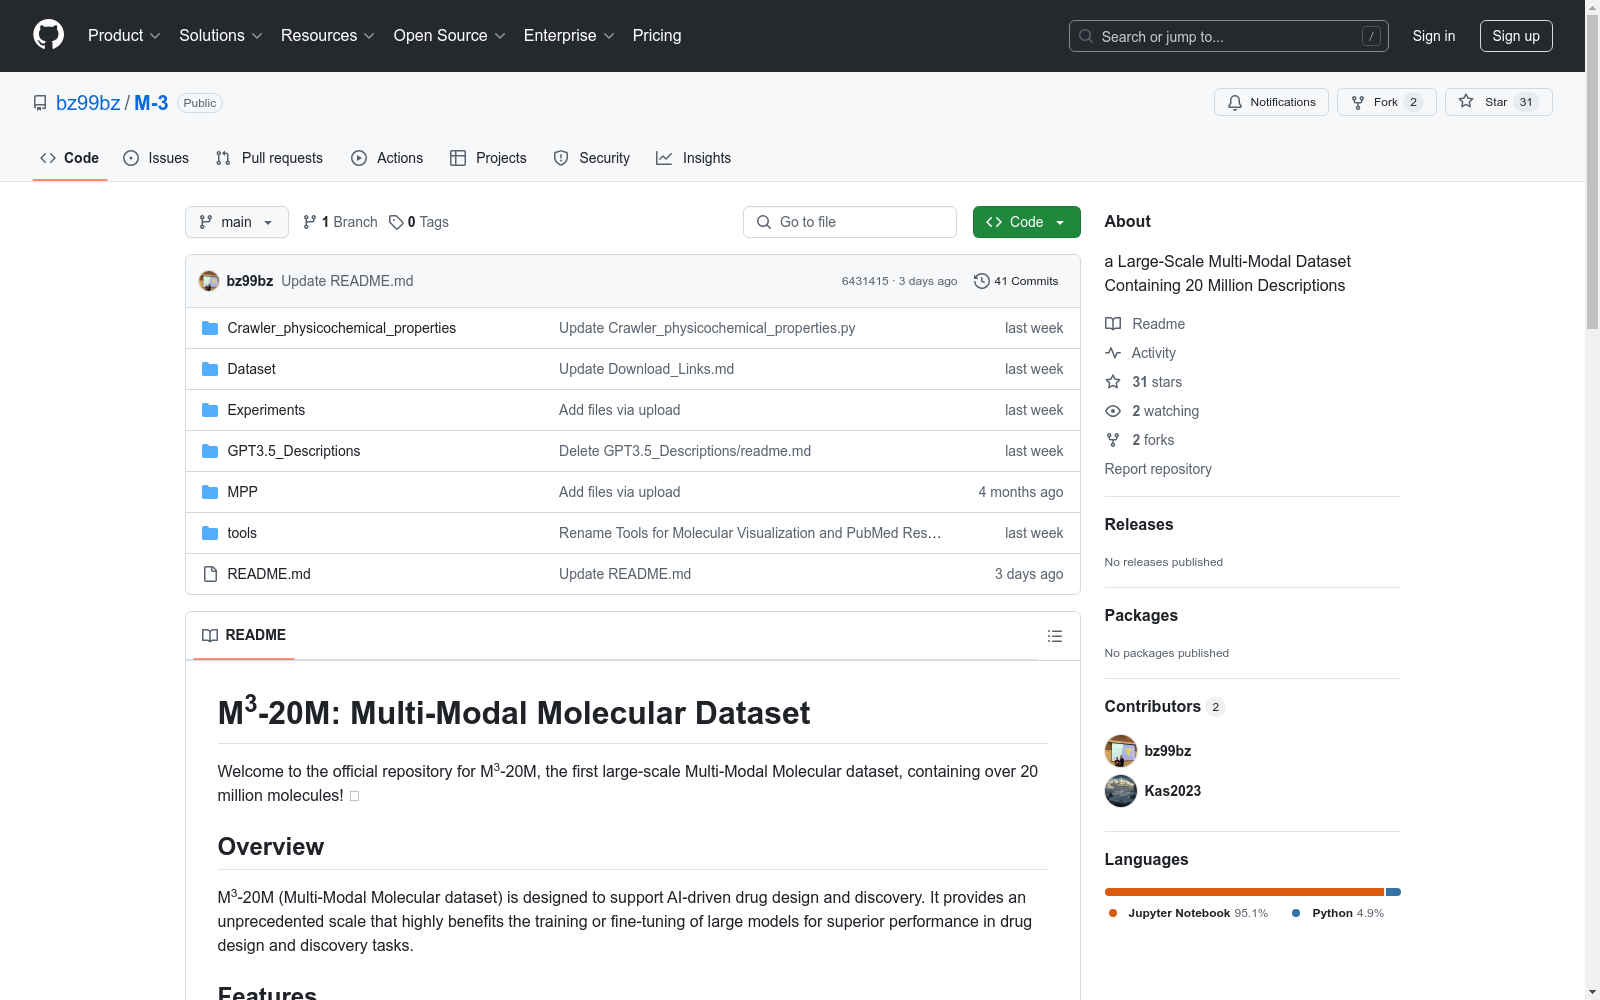View the 41 Commits history

click(x=1016, y=281)
